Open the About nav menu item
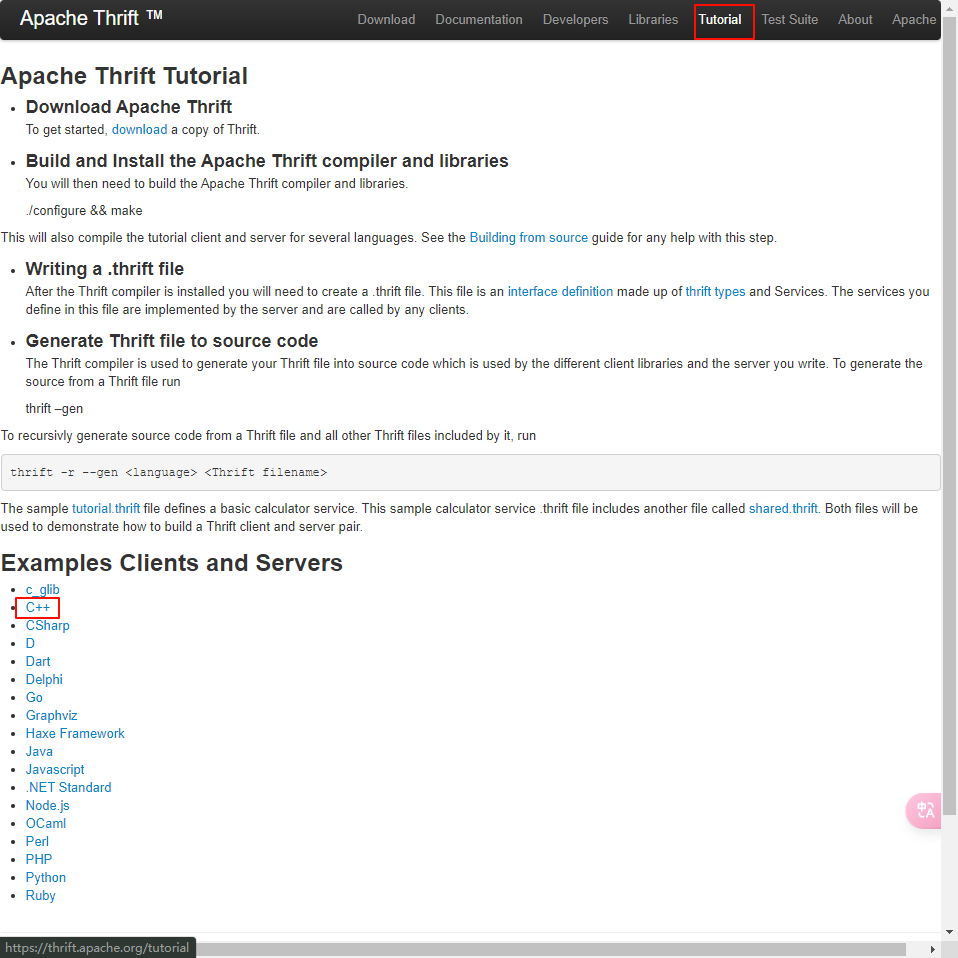958x958 pixels. coord(855,20)
